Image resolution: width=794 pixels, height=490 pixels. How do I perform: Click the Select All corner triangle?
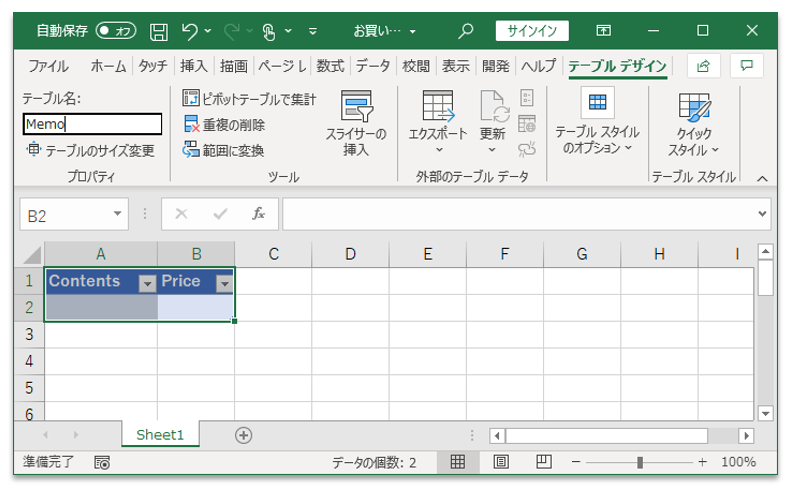point(31,254)
